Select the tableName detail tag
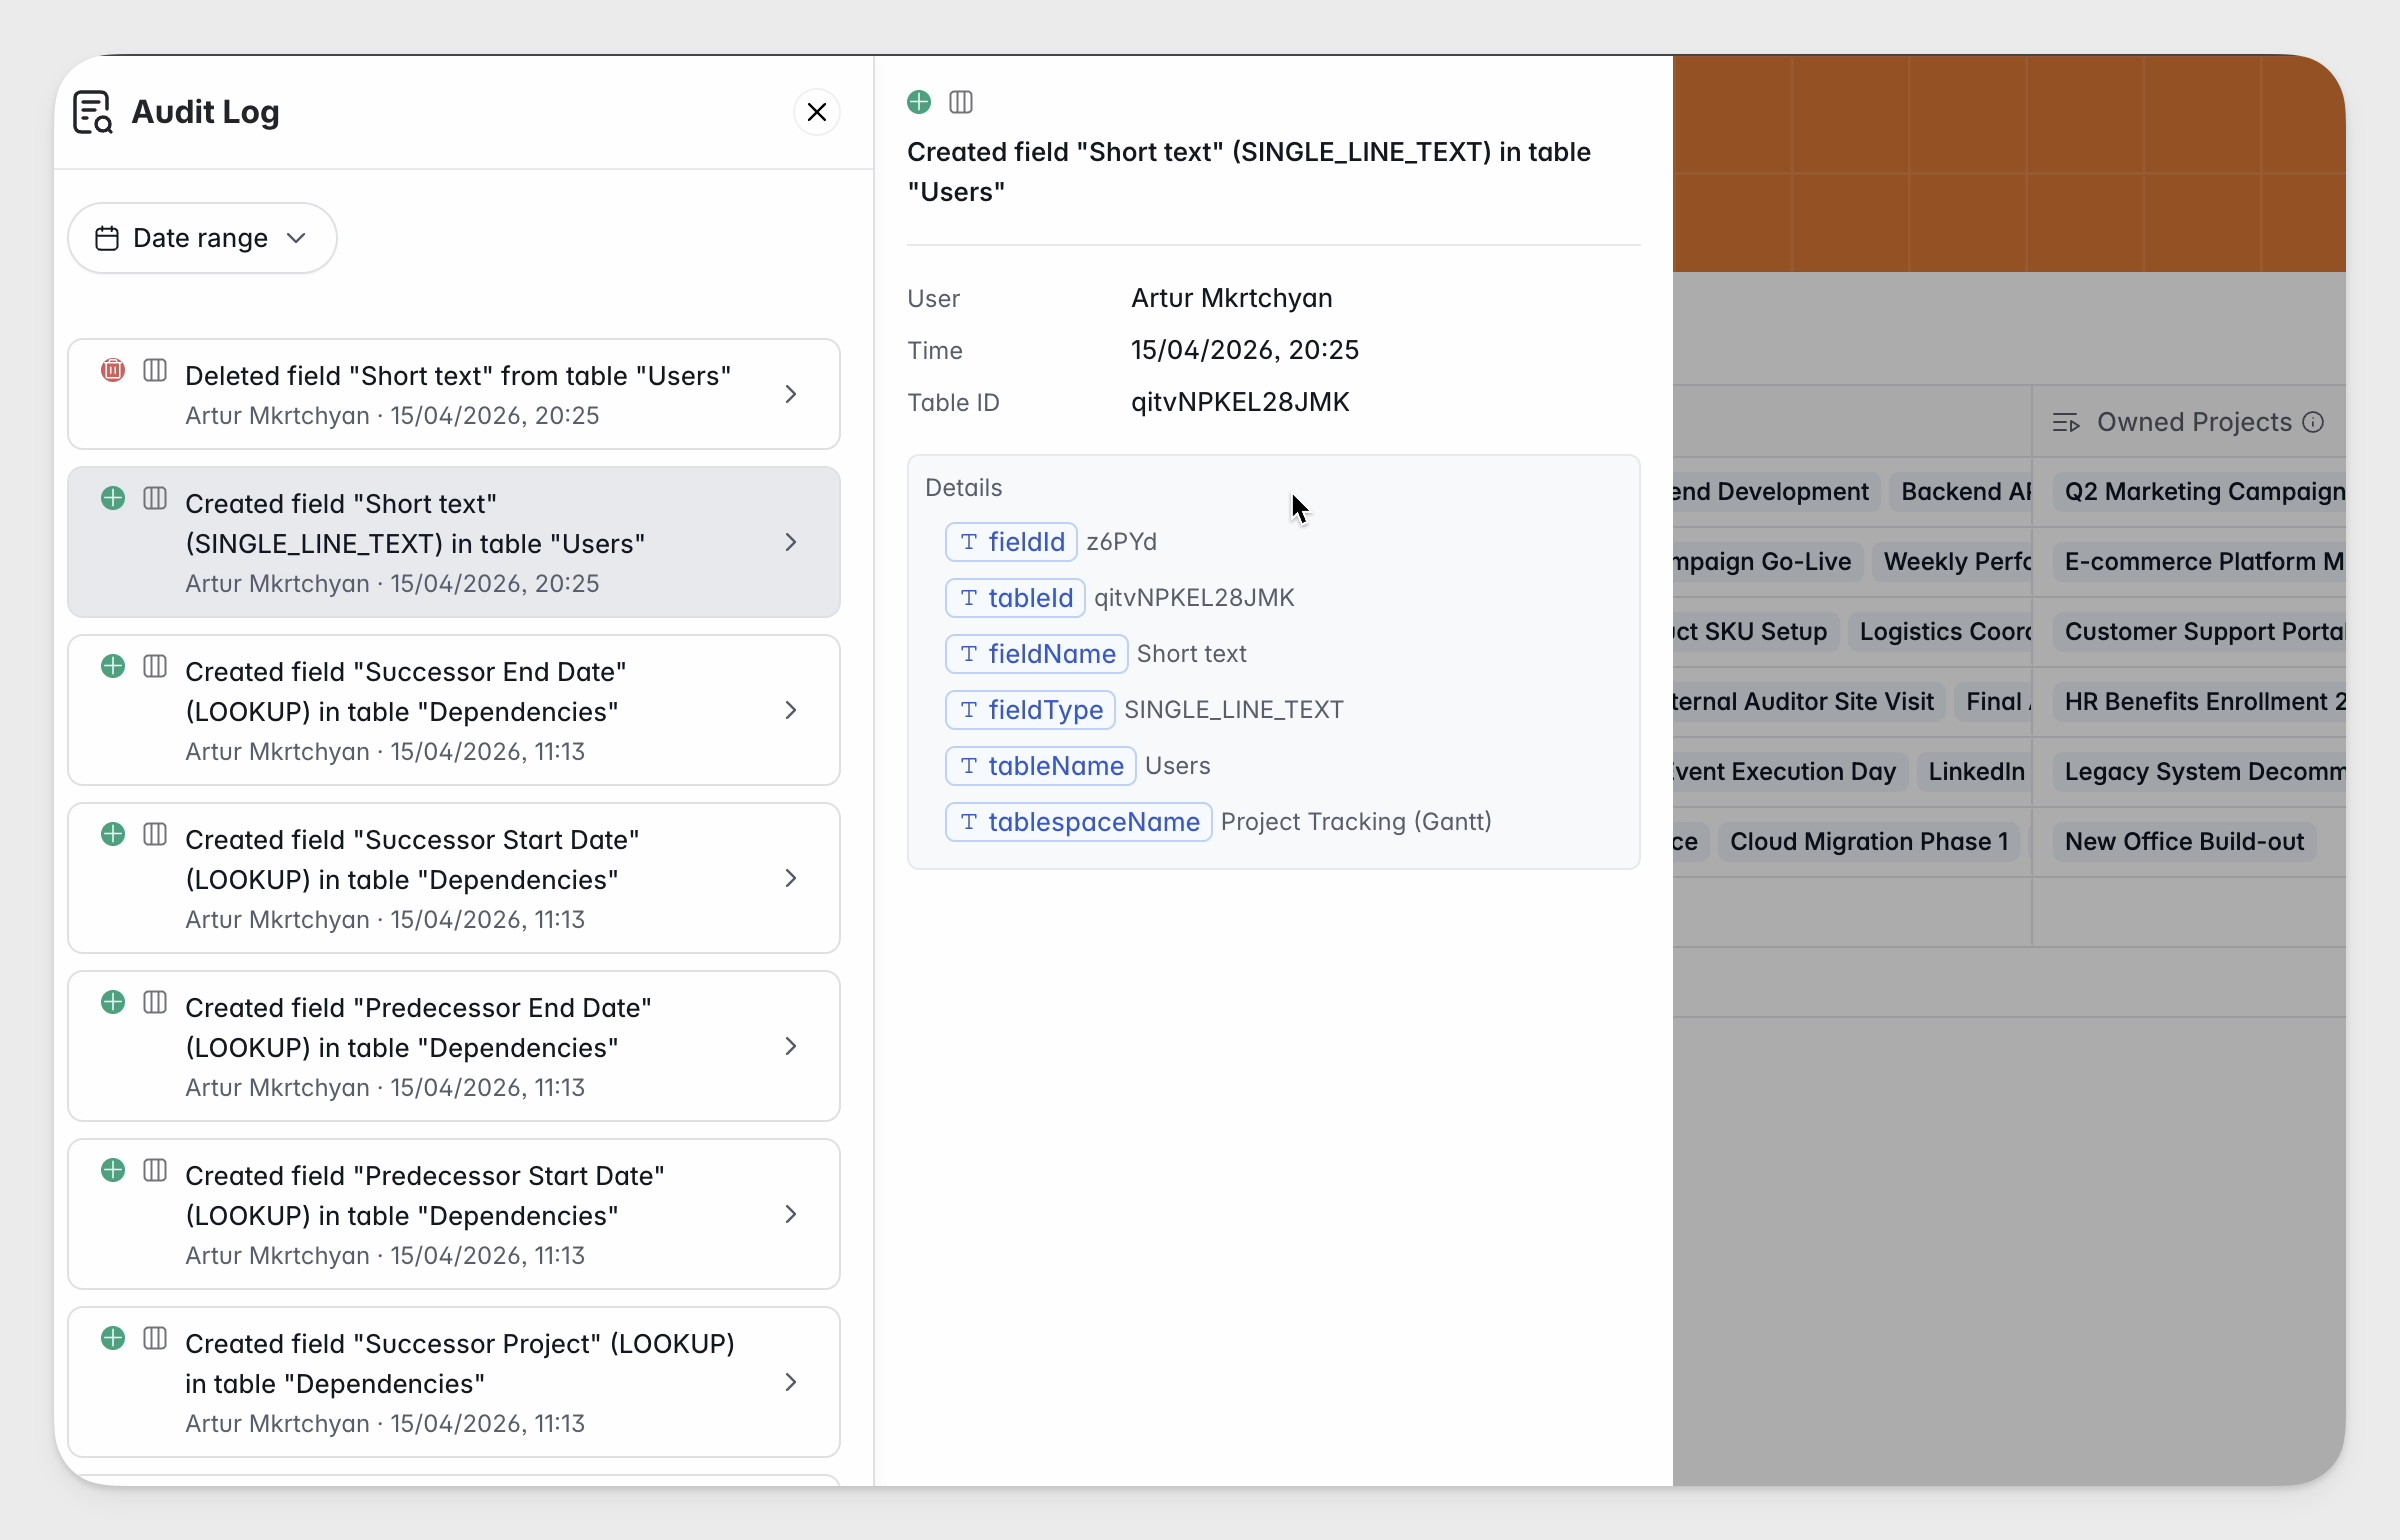2400x1540 pixels. coord(1041,766)
